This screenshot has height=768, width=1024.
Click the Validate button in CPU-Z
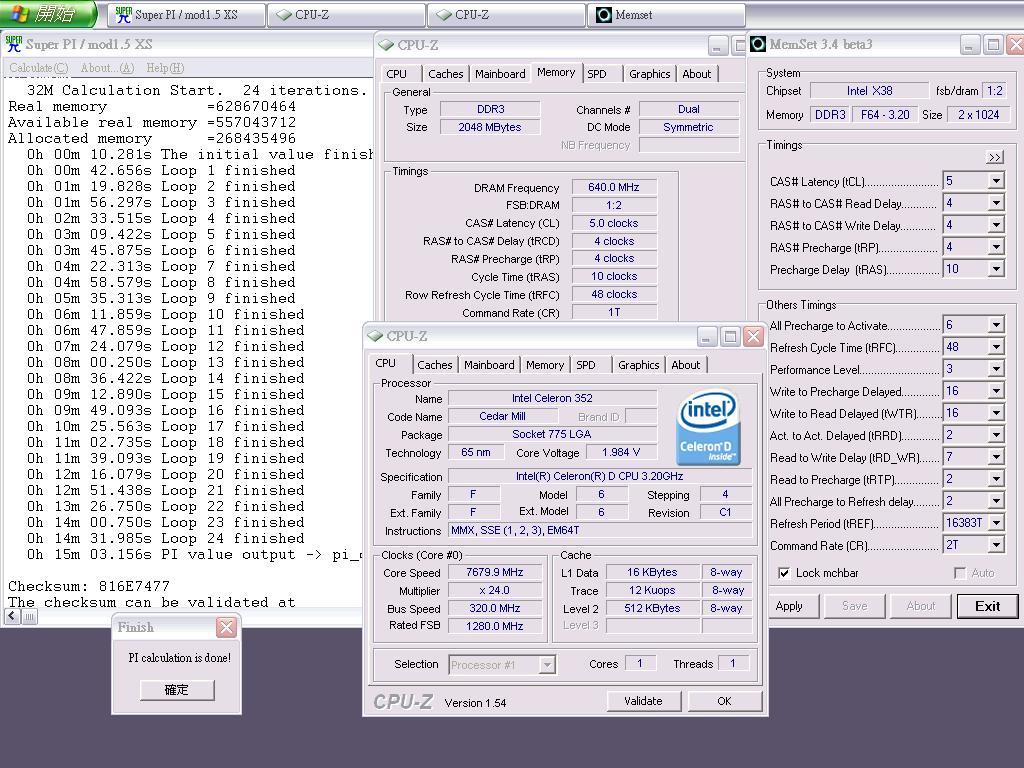click(x=643, y=701)
